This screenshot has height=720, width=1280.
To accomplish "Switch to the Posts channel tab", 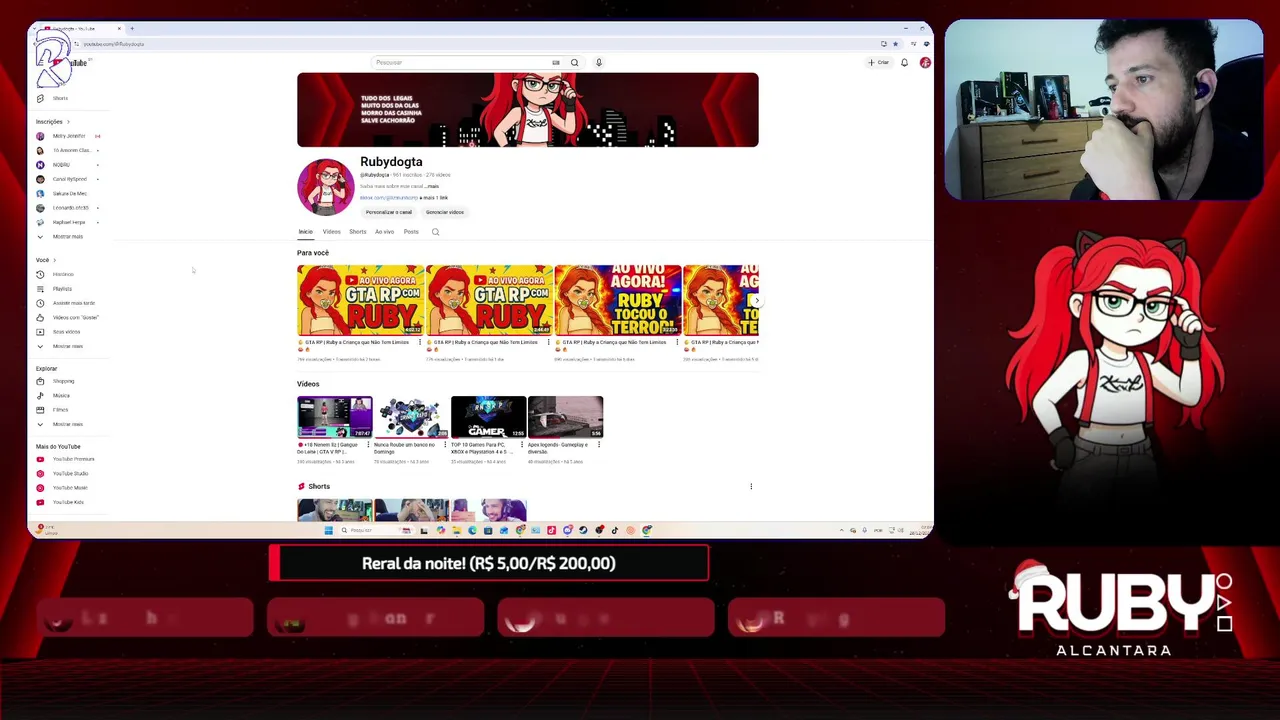I will [411, 232].
